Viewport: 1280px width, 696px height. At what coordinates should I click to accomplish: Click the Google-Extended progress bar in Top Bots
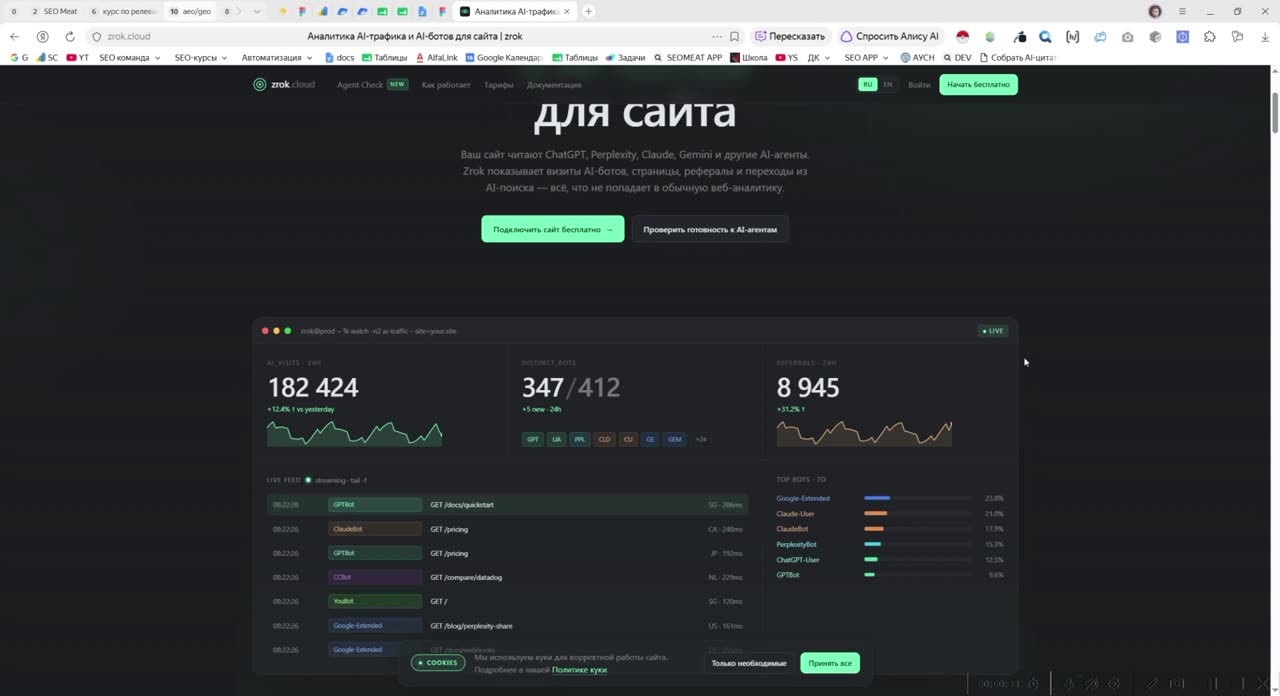point(918,498)
